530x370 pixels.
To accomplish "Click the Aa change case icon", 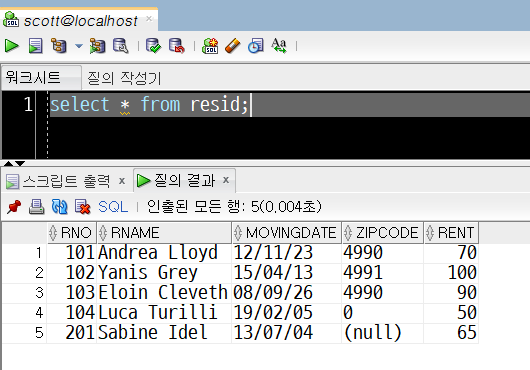I will (279, 46).
